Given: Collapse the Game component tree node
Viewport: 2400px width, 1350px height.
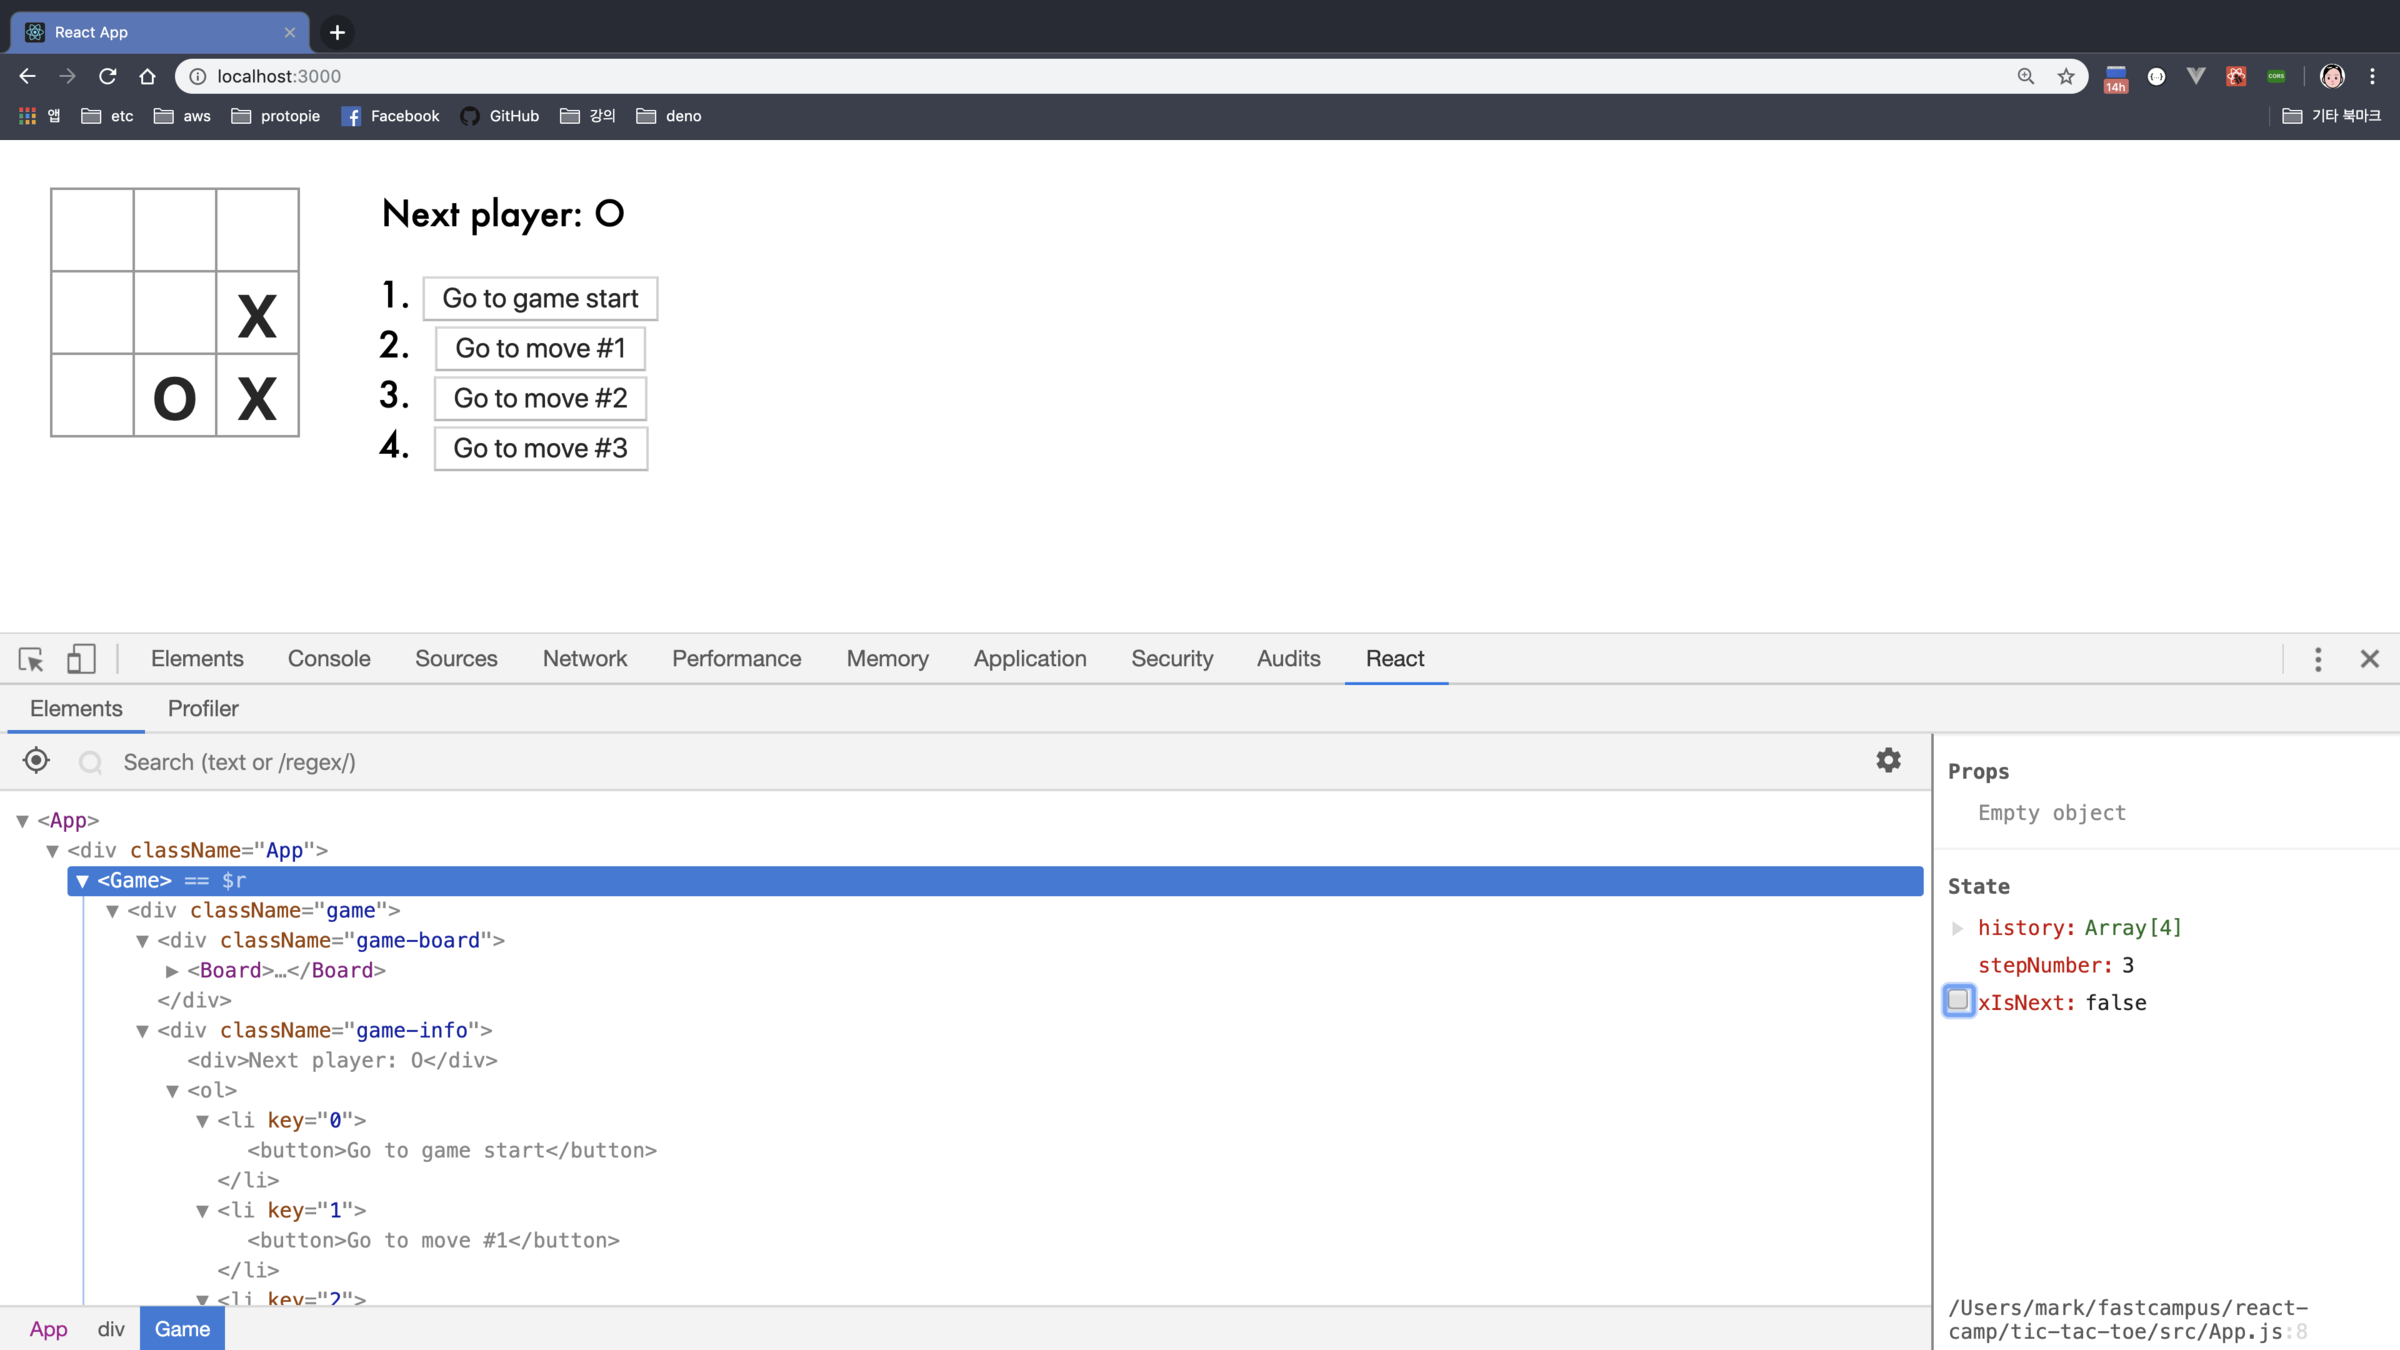Looking at the screenshot, I should pos(83,881).
